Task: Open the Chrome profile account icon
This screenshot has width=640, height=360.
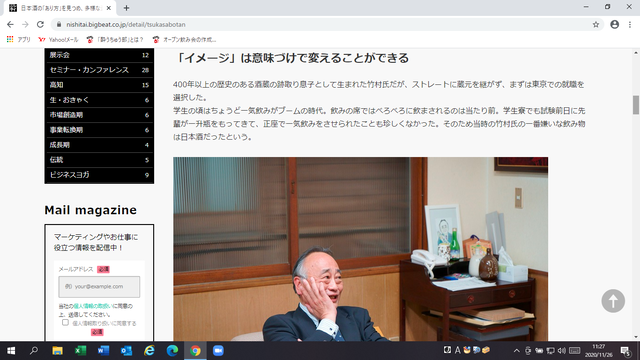Action: [614, 24]
